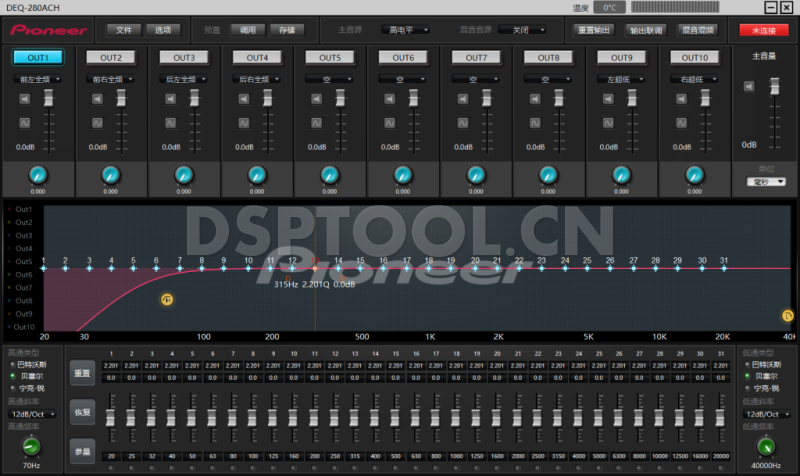Mute the OUT7 channel speaker icon
Viewport: 800px width, 476px height.
point(463,98)
